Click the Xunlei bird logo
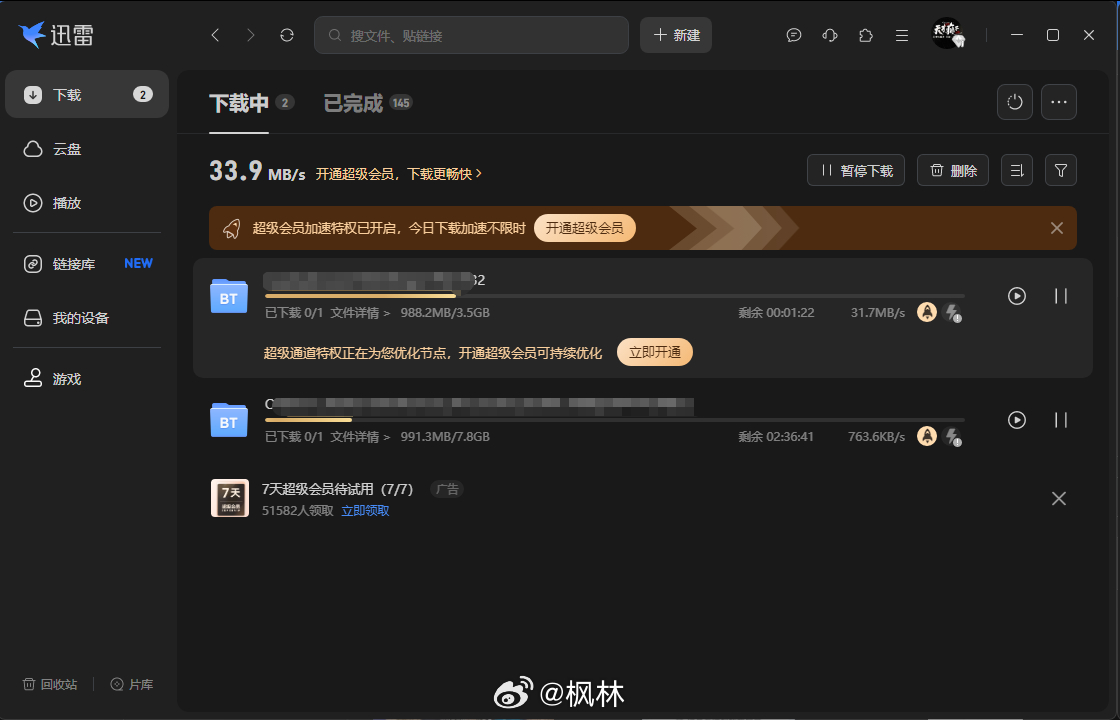The image size is (1120, 720). [32, 34]
